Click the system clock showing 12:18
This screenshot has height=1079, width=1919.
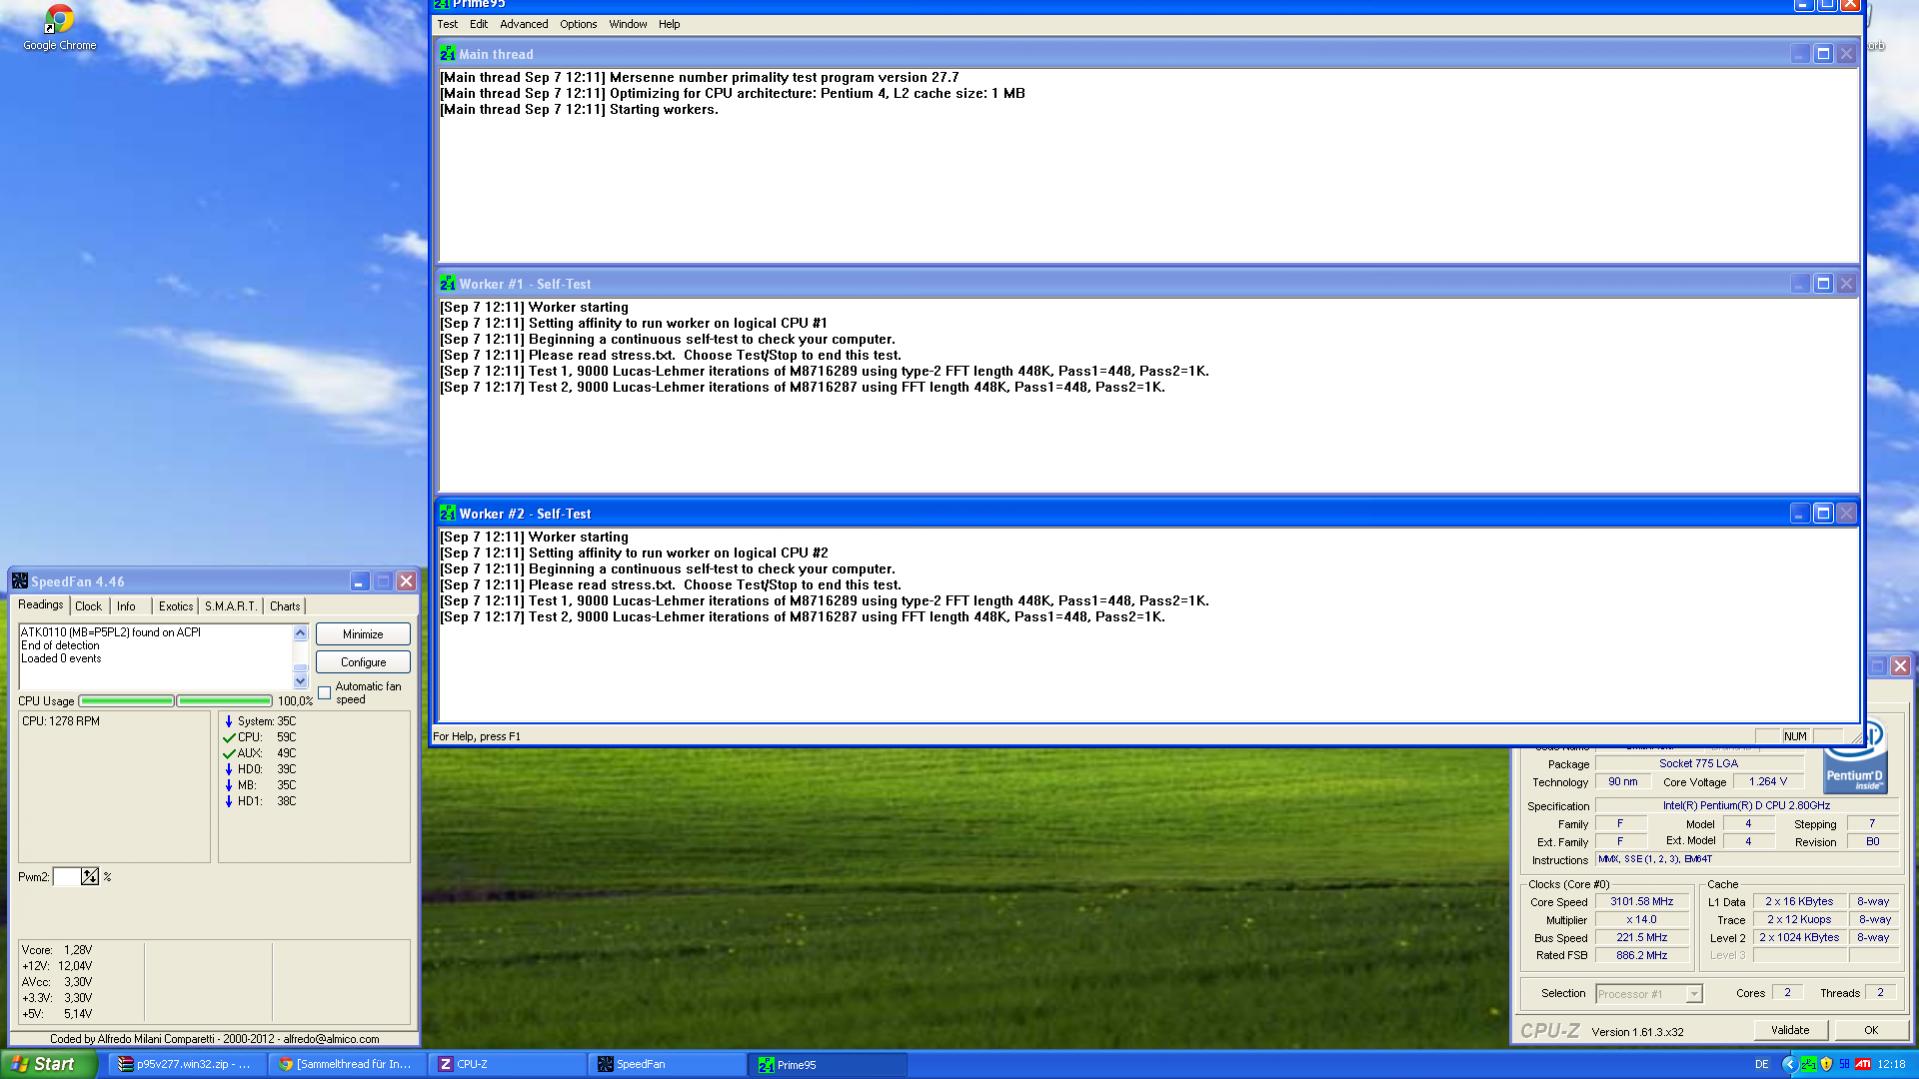(1891, 1064)
